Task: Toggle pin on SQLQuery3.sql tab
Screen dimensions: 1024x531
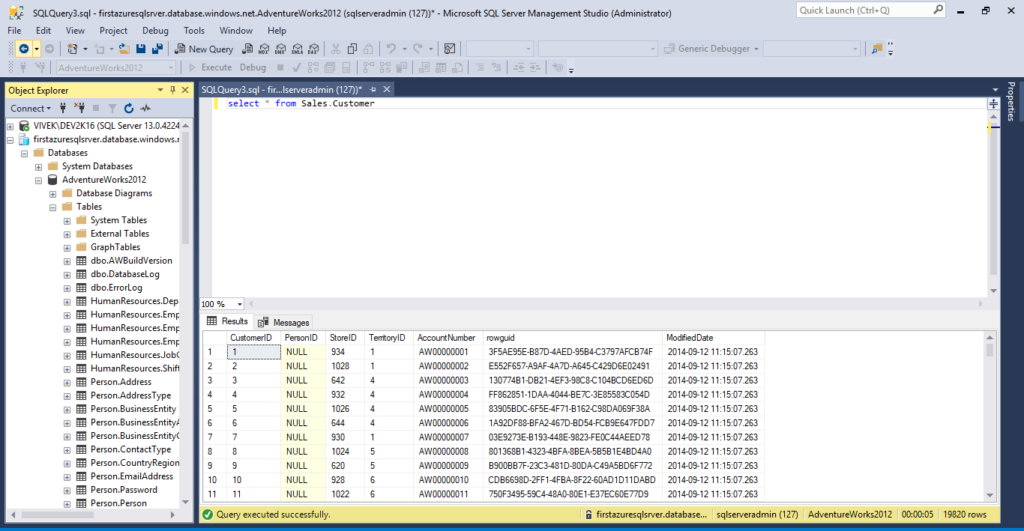Action: [x=373, y=89]
